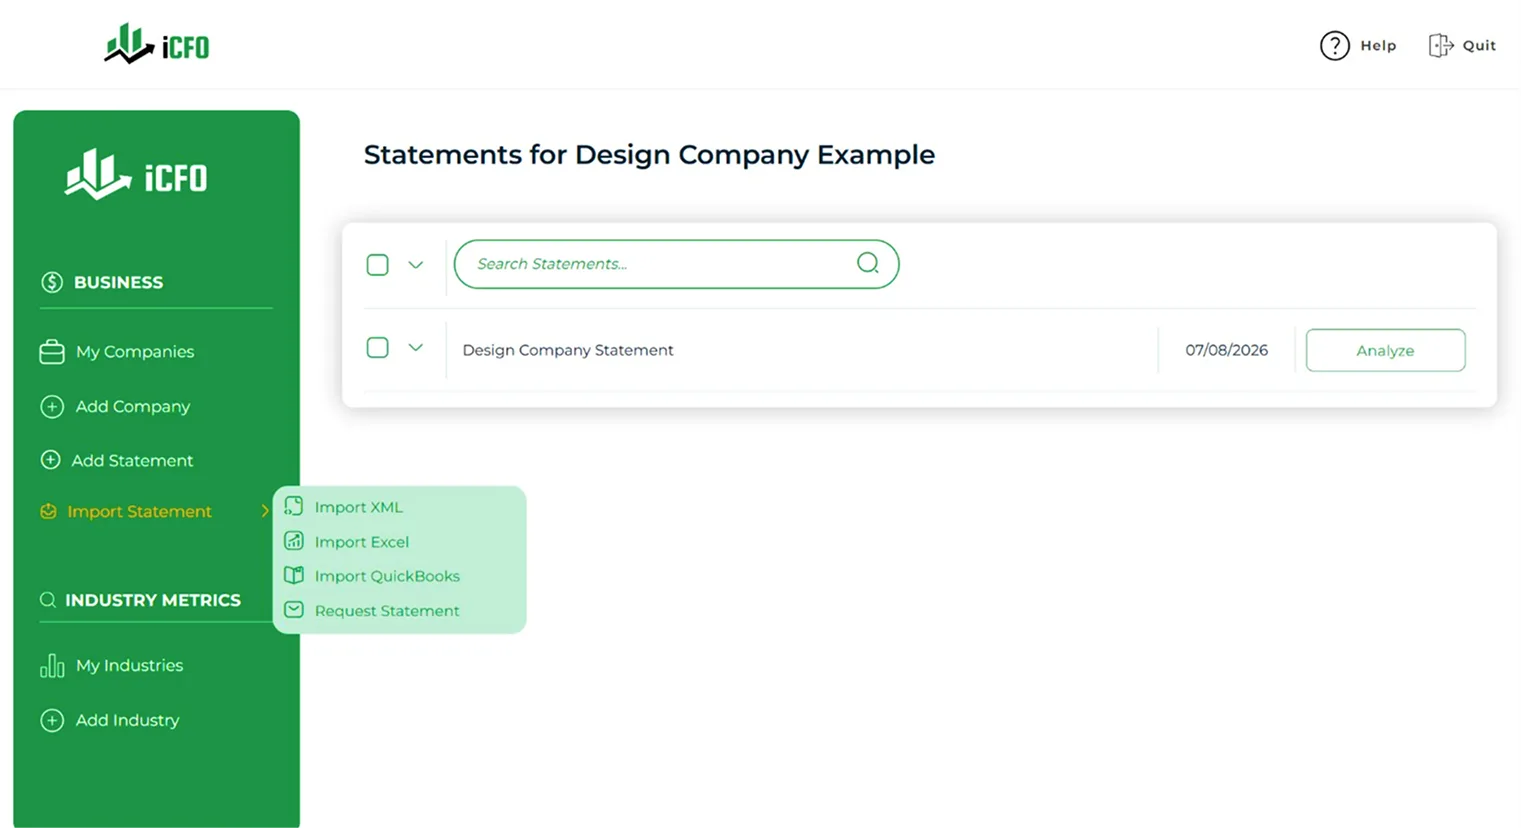Click the Design Company Statement name
The image size is (1521, 828).
click(567, 350)
